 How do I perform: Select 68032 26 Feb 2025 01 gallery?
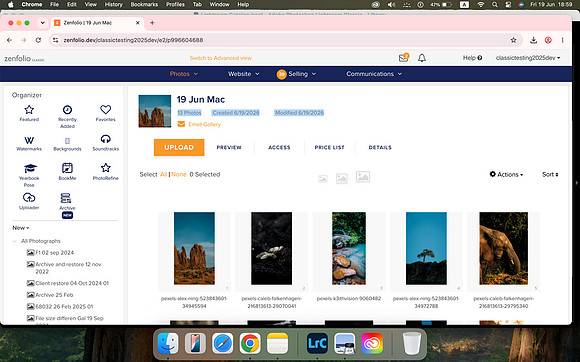pyautogui.click(x=64, y=307)
